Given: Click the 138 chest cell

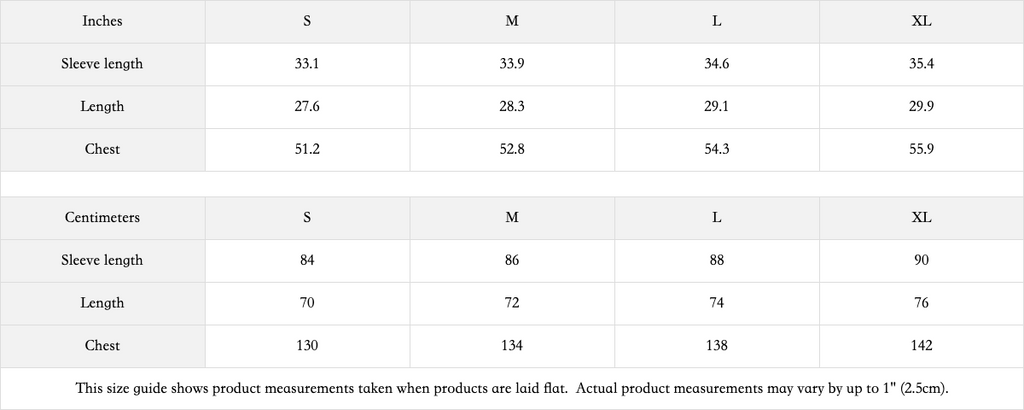Looking at the screenshot, I should click(717, 345).
